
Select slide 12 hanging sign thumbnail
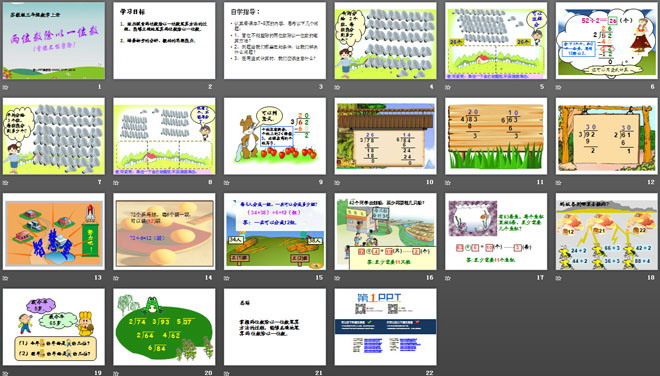click(x=607, y=136)
